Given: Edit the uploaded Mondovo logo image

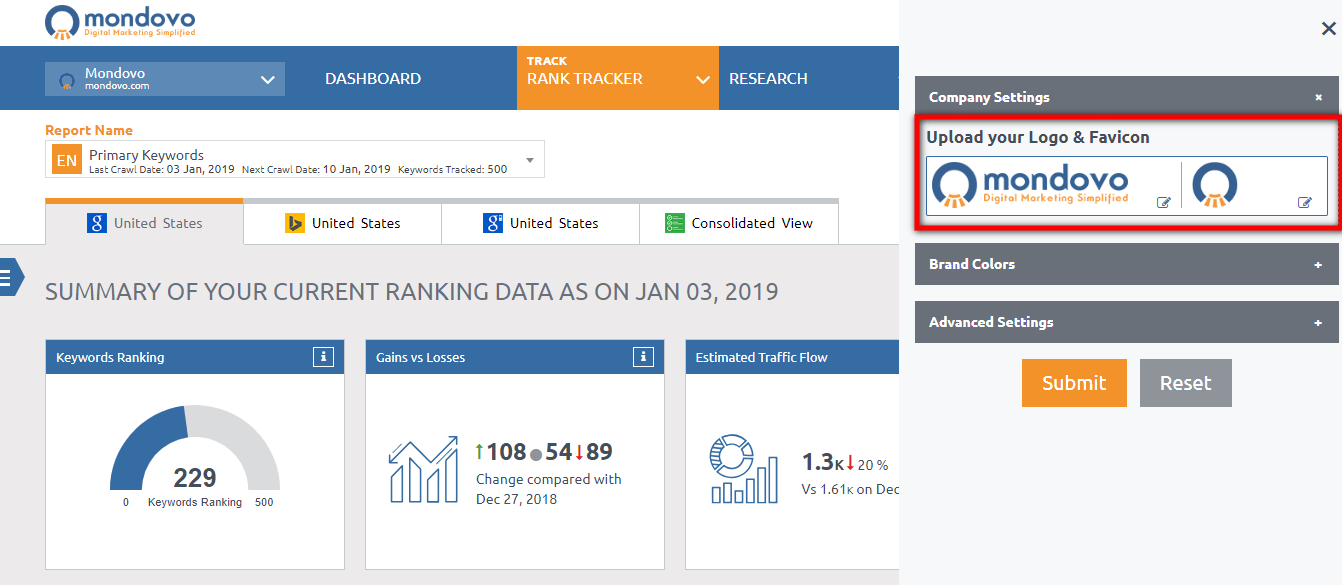Looking at the screenshot, I should point(1163,203).
